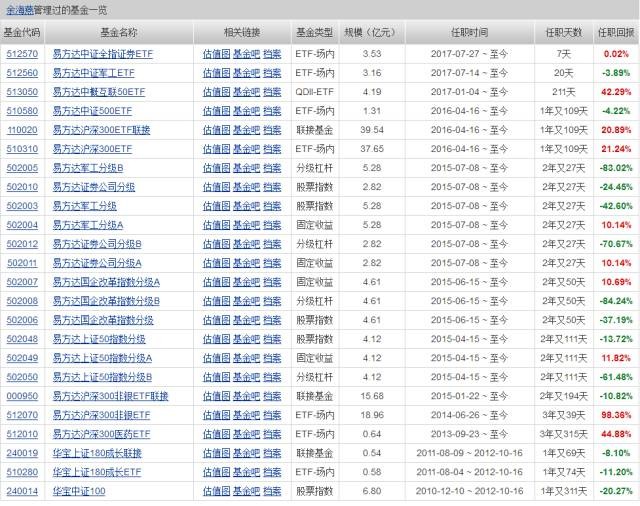Screen dimensions: 640x506
Task: Open 易方达中证500ETF fund page
Action: pos(92,111)
